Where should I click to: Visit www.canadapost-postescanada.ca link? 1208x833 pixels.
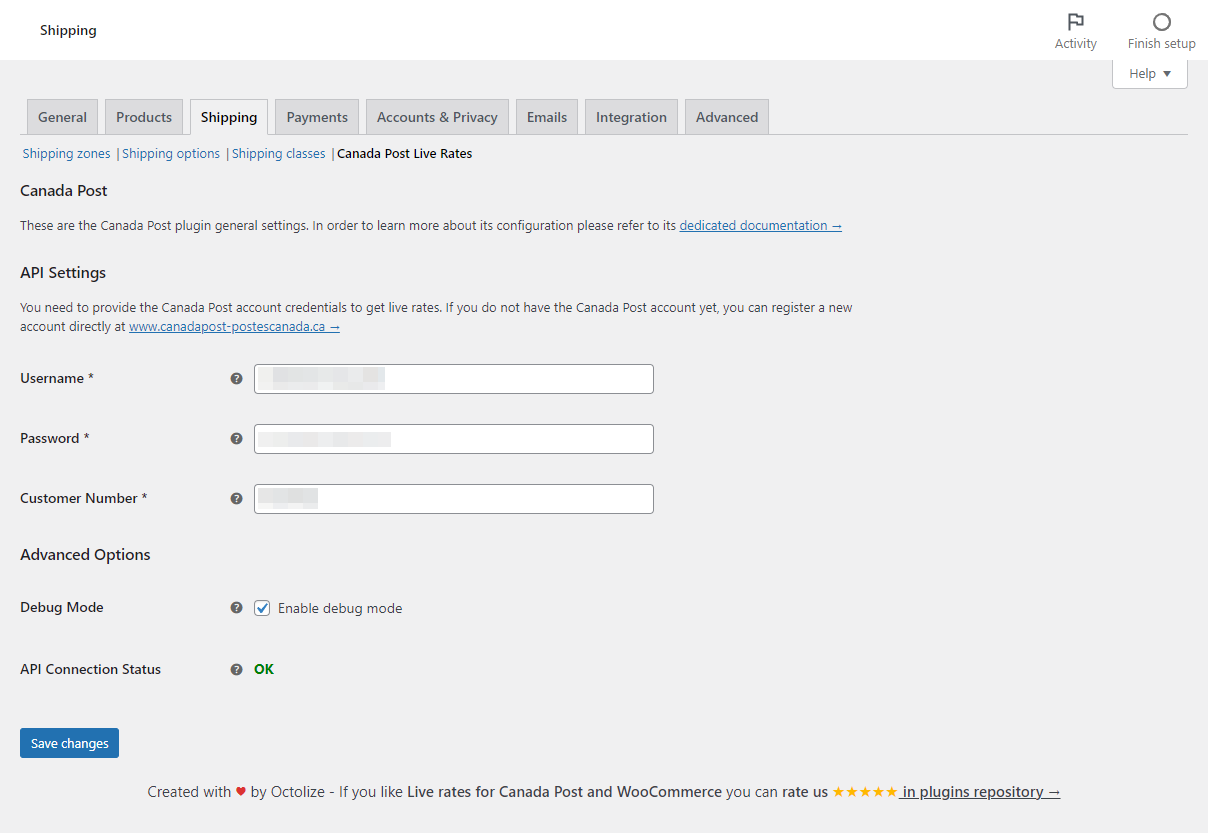[x=235, y=327]
